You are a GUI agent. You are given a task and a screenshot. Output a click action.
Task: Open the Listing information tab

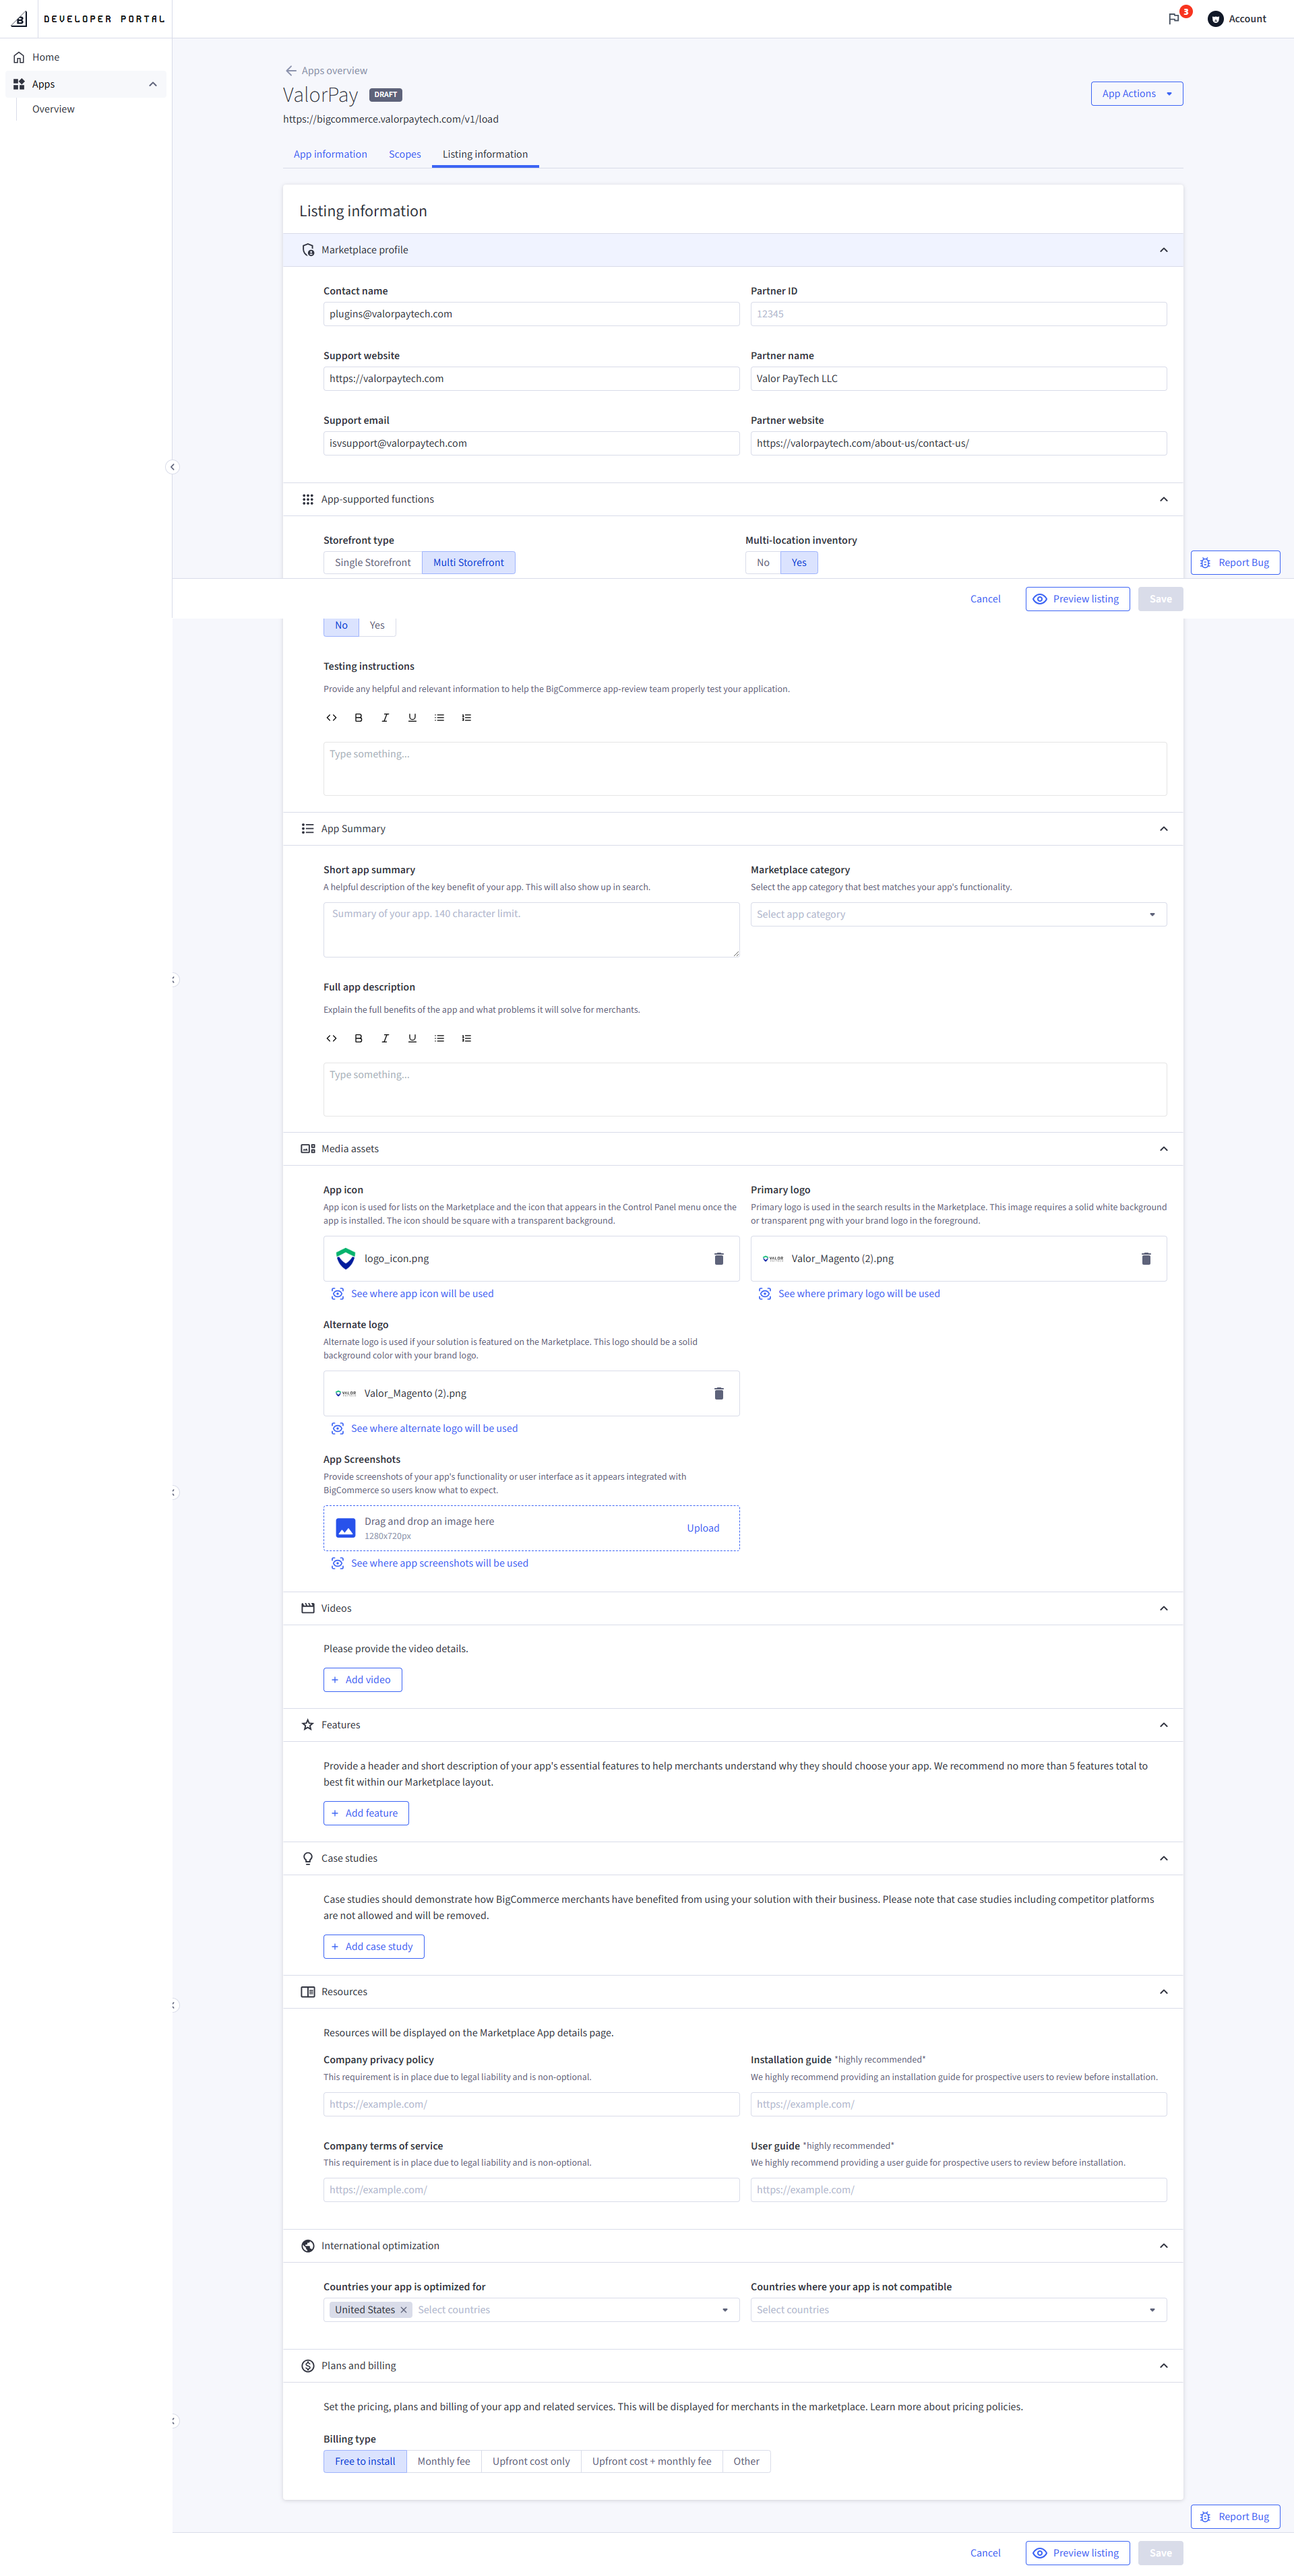point(485,154)
